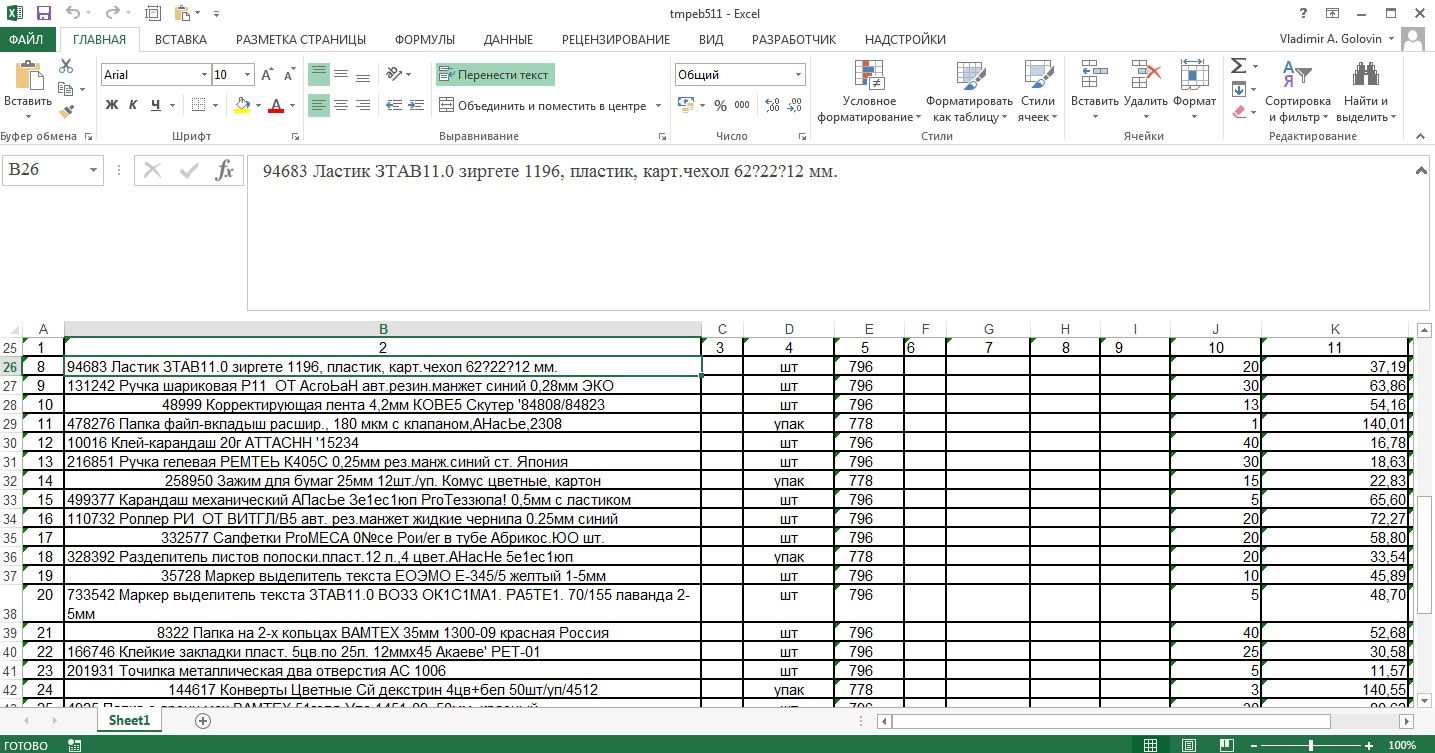This screenshot has width=1435, height=753.
Task: Align text to middle
Action: [341, 74]
